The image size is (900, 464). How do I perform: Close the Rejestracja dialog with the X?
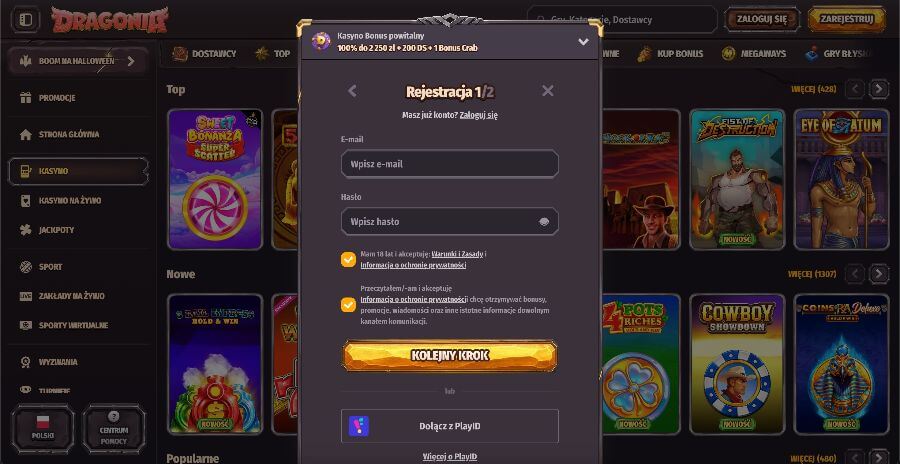pos(548,91)
